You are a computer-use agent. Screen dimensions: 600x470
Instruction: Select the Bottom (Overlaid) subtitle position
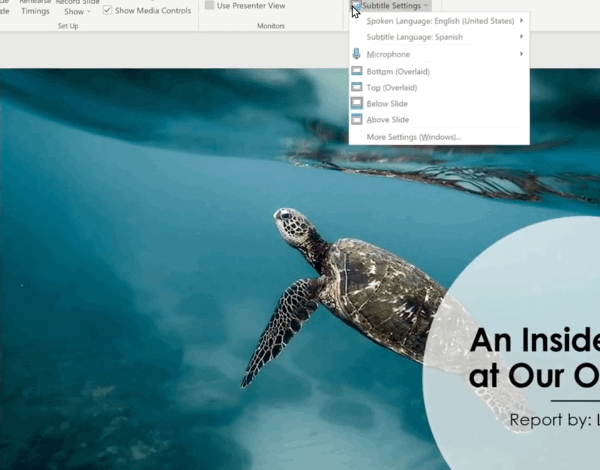point(439,72)
